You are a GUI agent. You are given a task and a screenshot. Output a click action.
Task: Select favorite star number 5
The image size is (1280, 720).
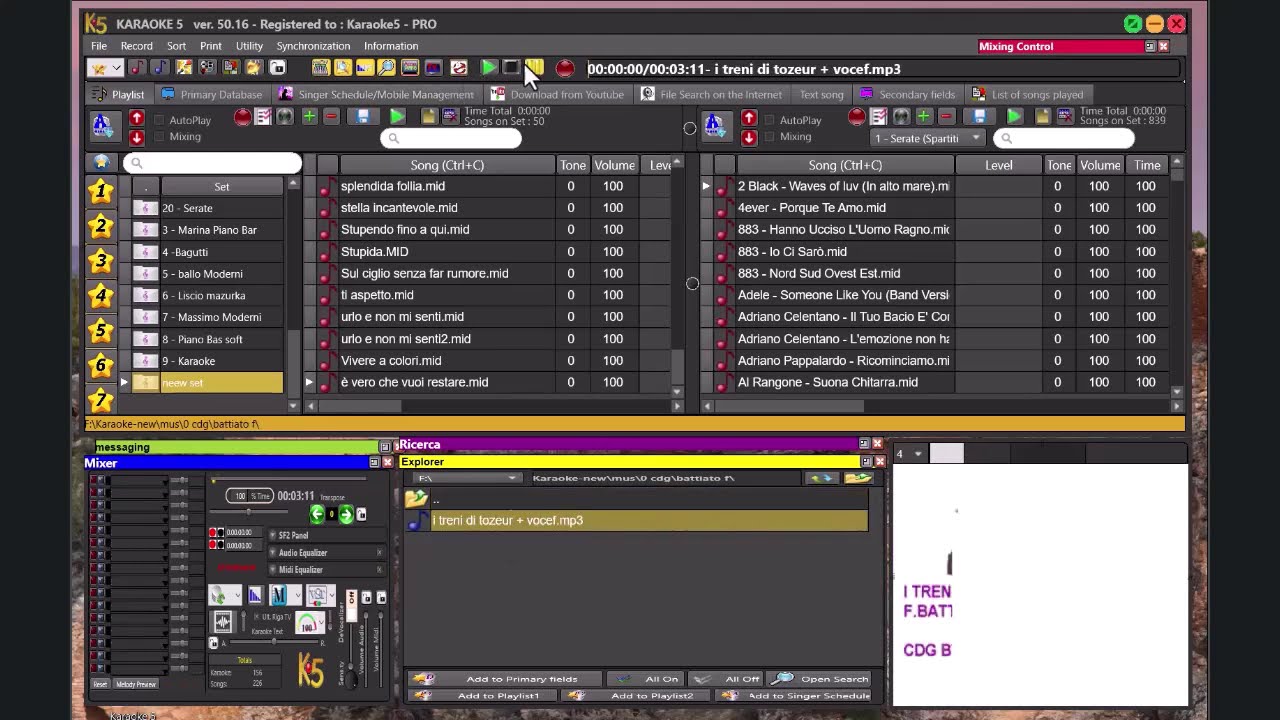click(x=100, y=330)
